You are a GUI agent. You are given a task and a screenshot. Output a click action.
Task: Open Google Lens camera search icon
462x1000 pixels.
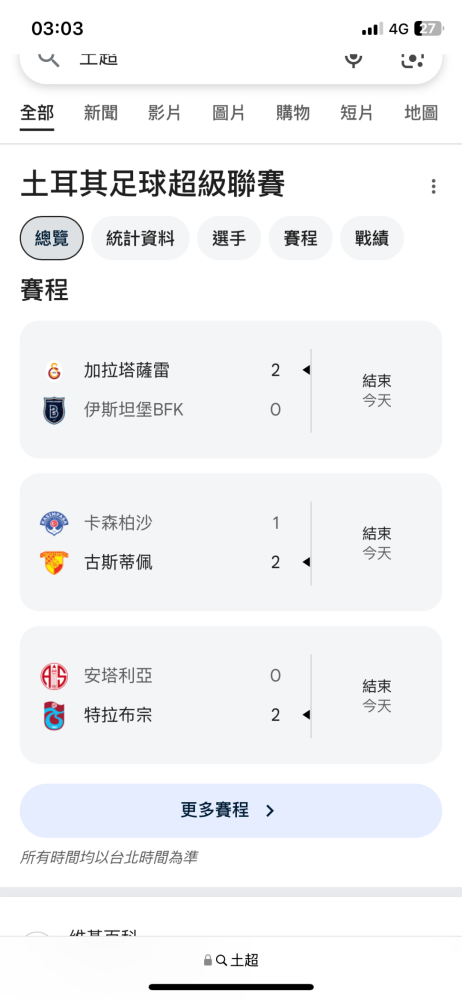412,59
